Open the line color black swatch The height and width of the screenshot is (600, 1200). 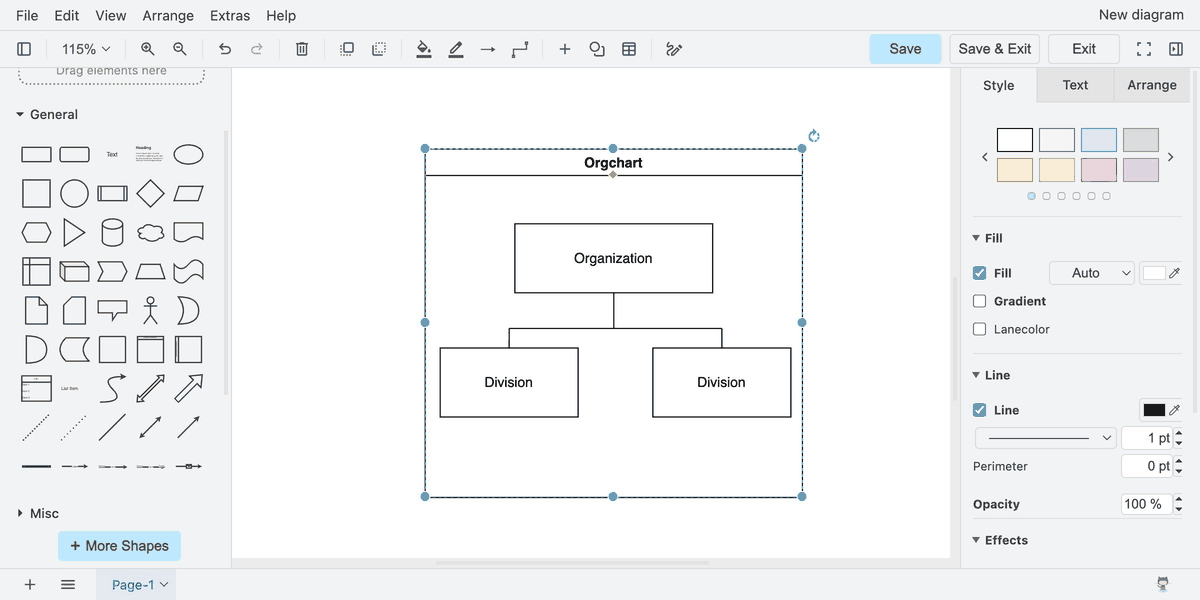[x=1154, y=410]
